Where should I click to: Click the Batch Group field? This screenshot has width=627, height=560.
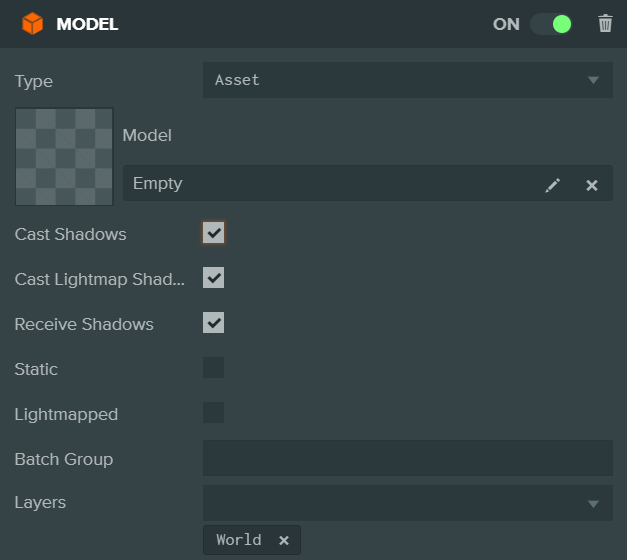pyautogui.click(x=407, y=458)
